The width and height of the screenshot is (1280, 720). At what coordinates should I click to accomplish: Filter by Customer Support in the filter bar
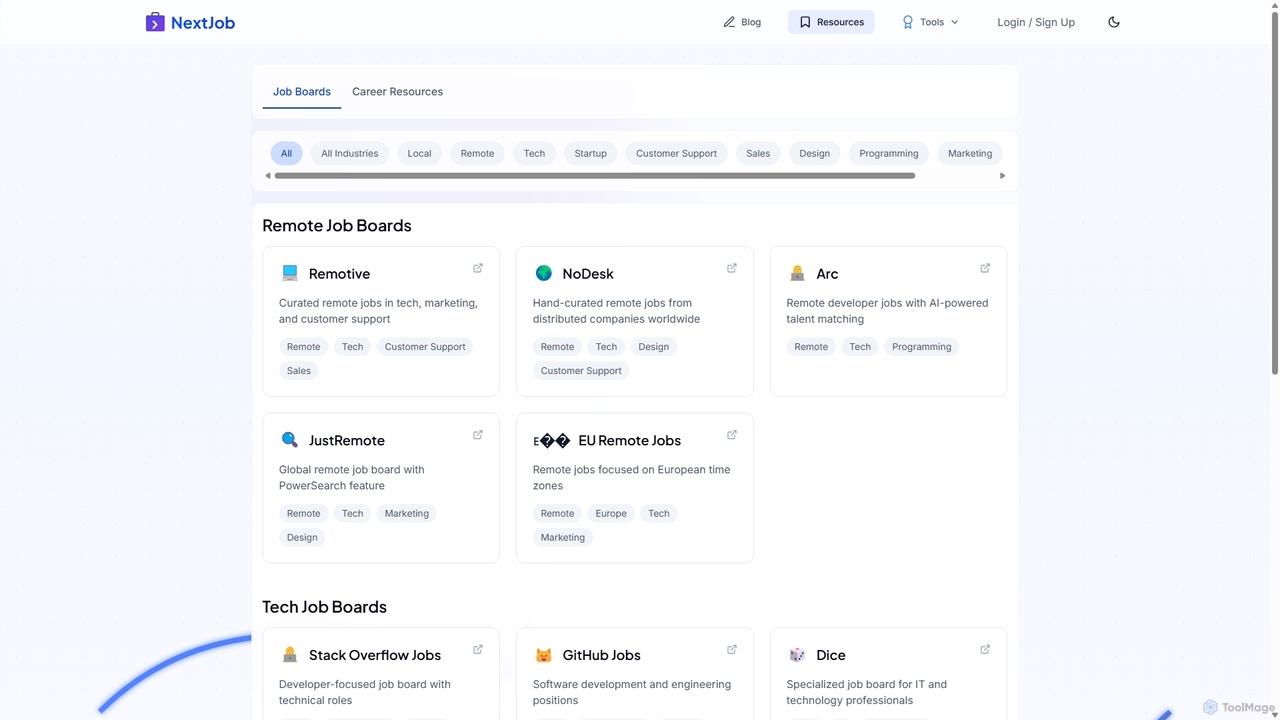(676, 153)
